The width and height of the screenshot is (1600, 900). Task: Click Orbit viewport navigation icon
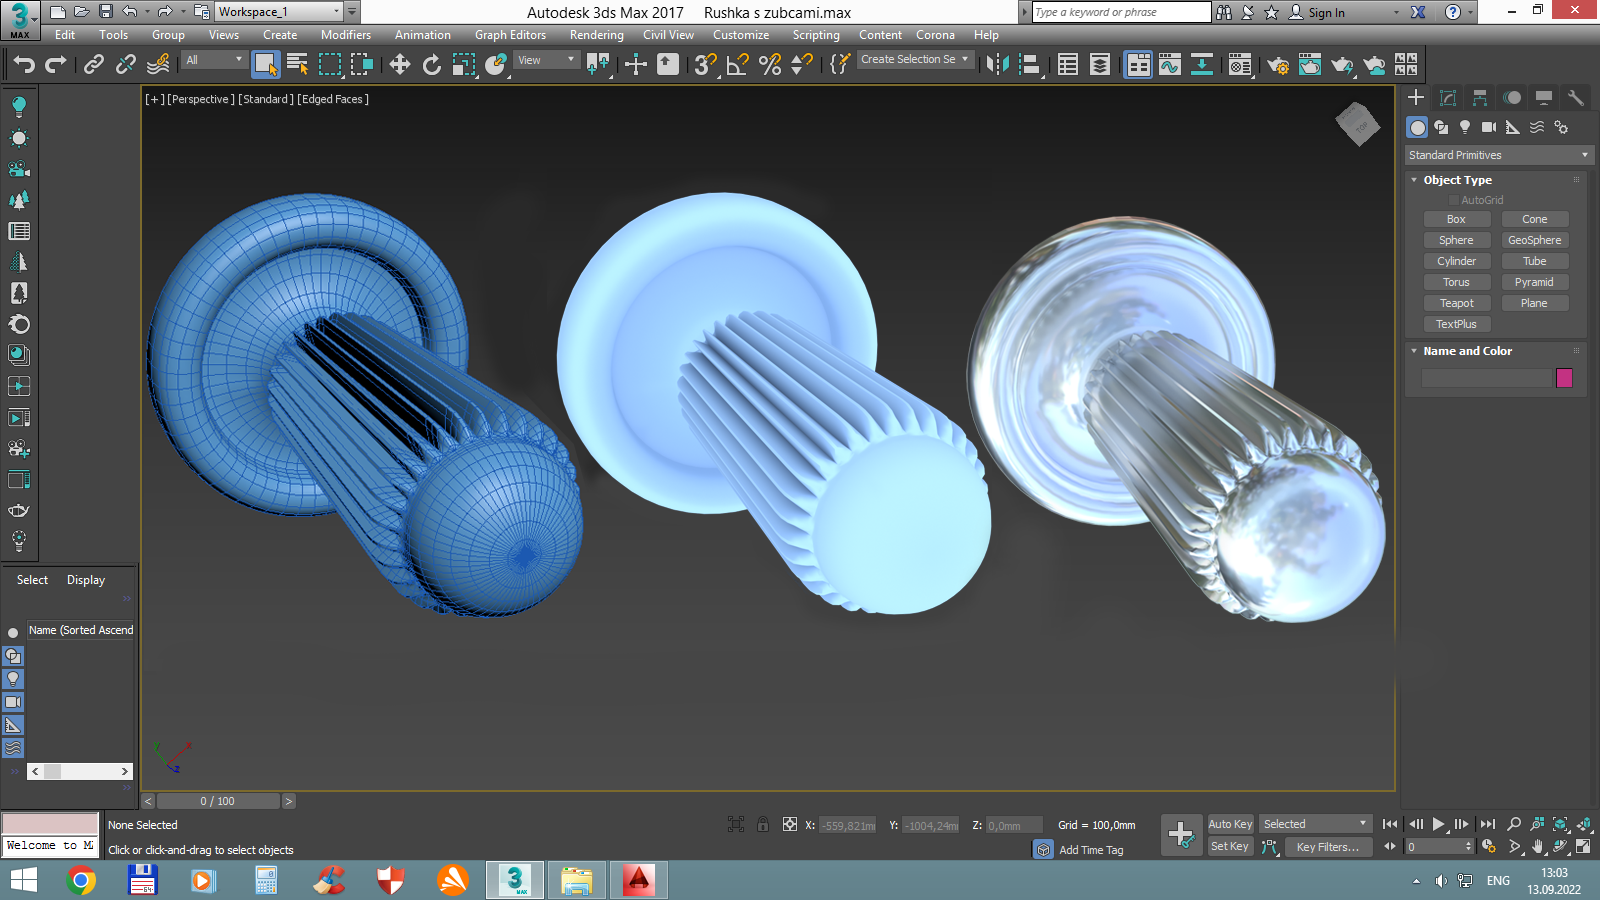1560,846
